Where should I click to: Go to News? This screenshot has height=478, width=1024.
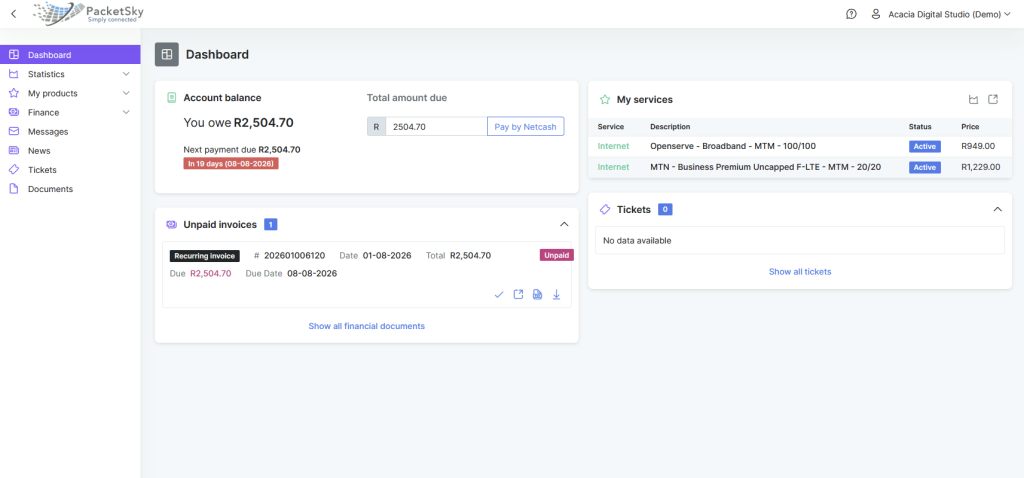click(x=70, y=150)
